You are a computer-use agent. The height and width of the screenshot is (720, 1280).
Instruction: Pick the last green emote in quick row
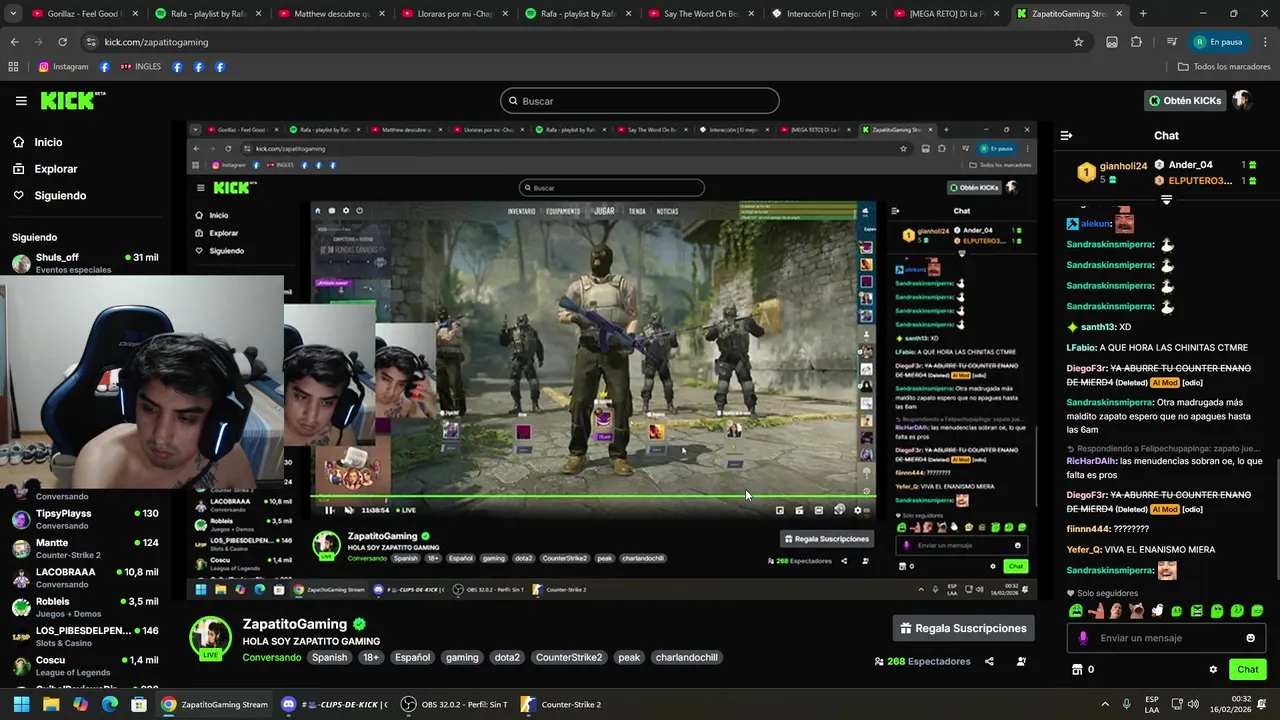(1257, 611)
